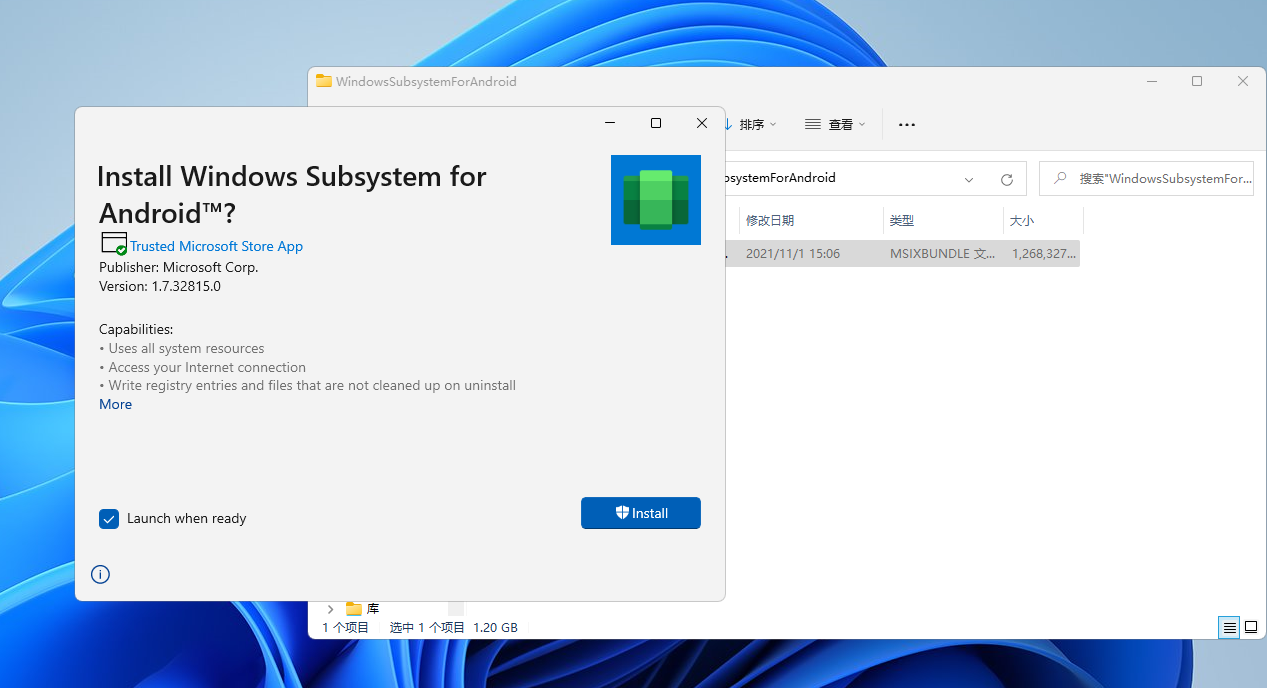Click the Windows Subsystem for Android app logo
This screenshot has height=688, width=1267.
coord(656,200)
